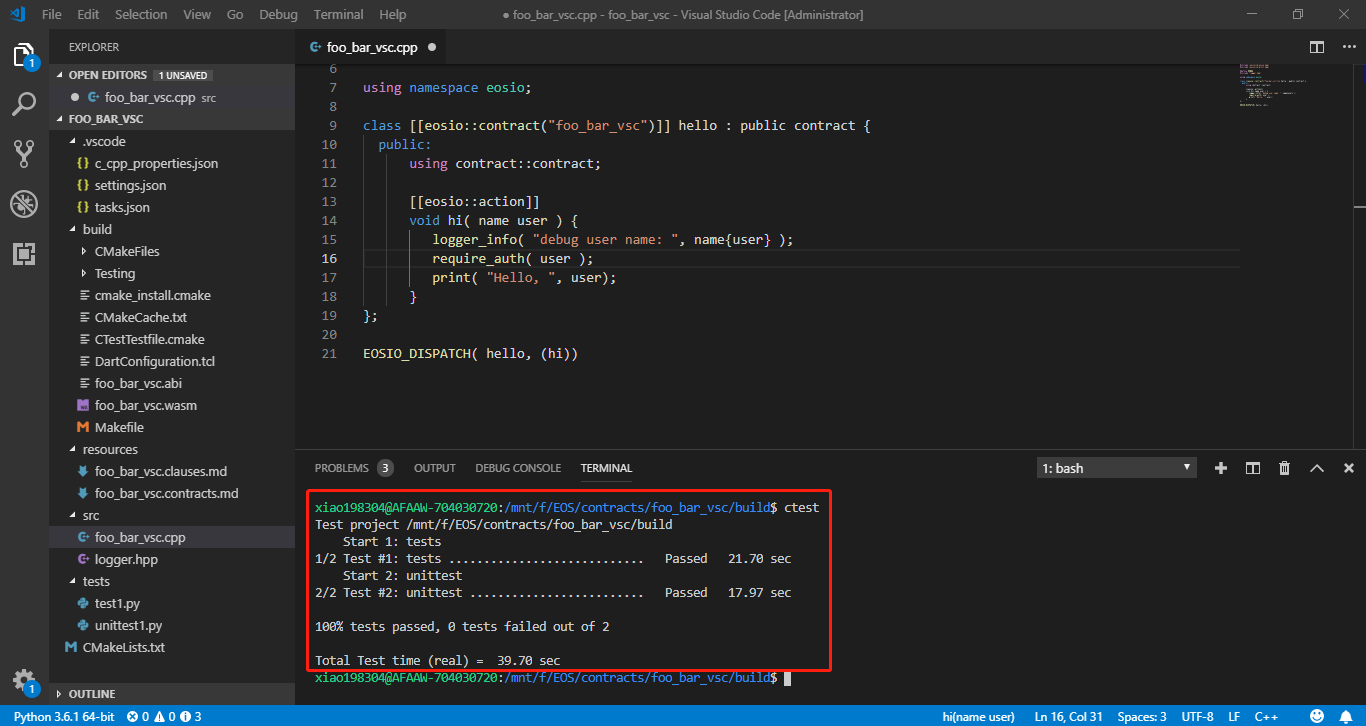Kill the terminal with trash icon
Viewport: 1366px width, 726px height.
point(1284,468)
